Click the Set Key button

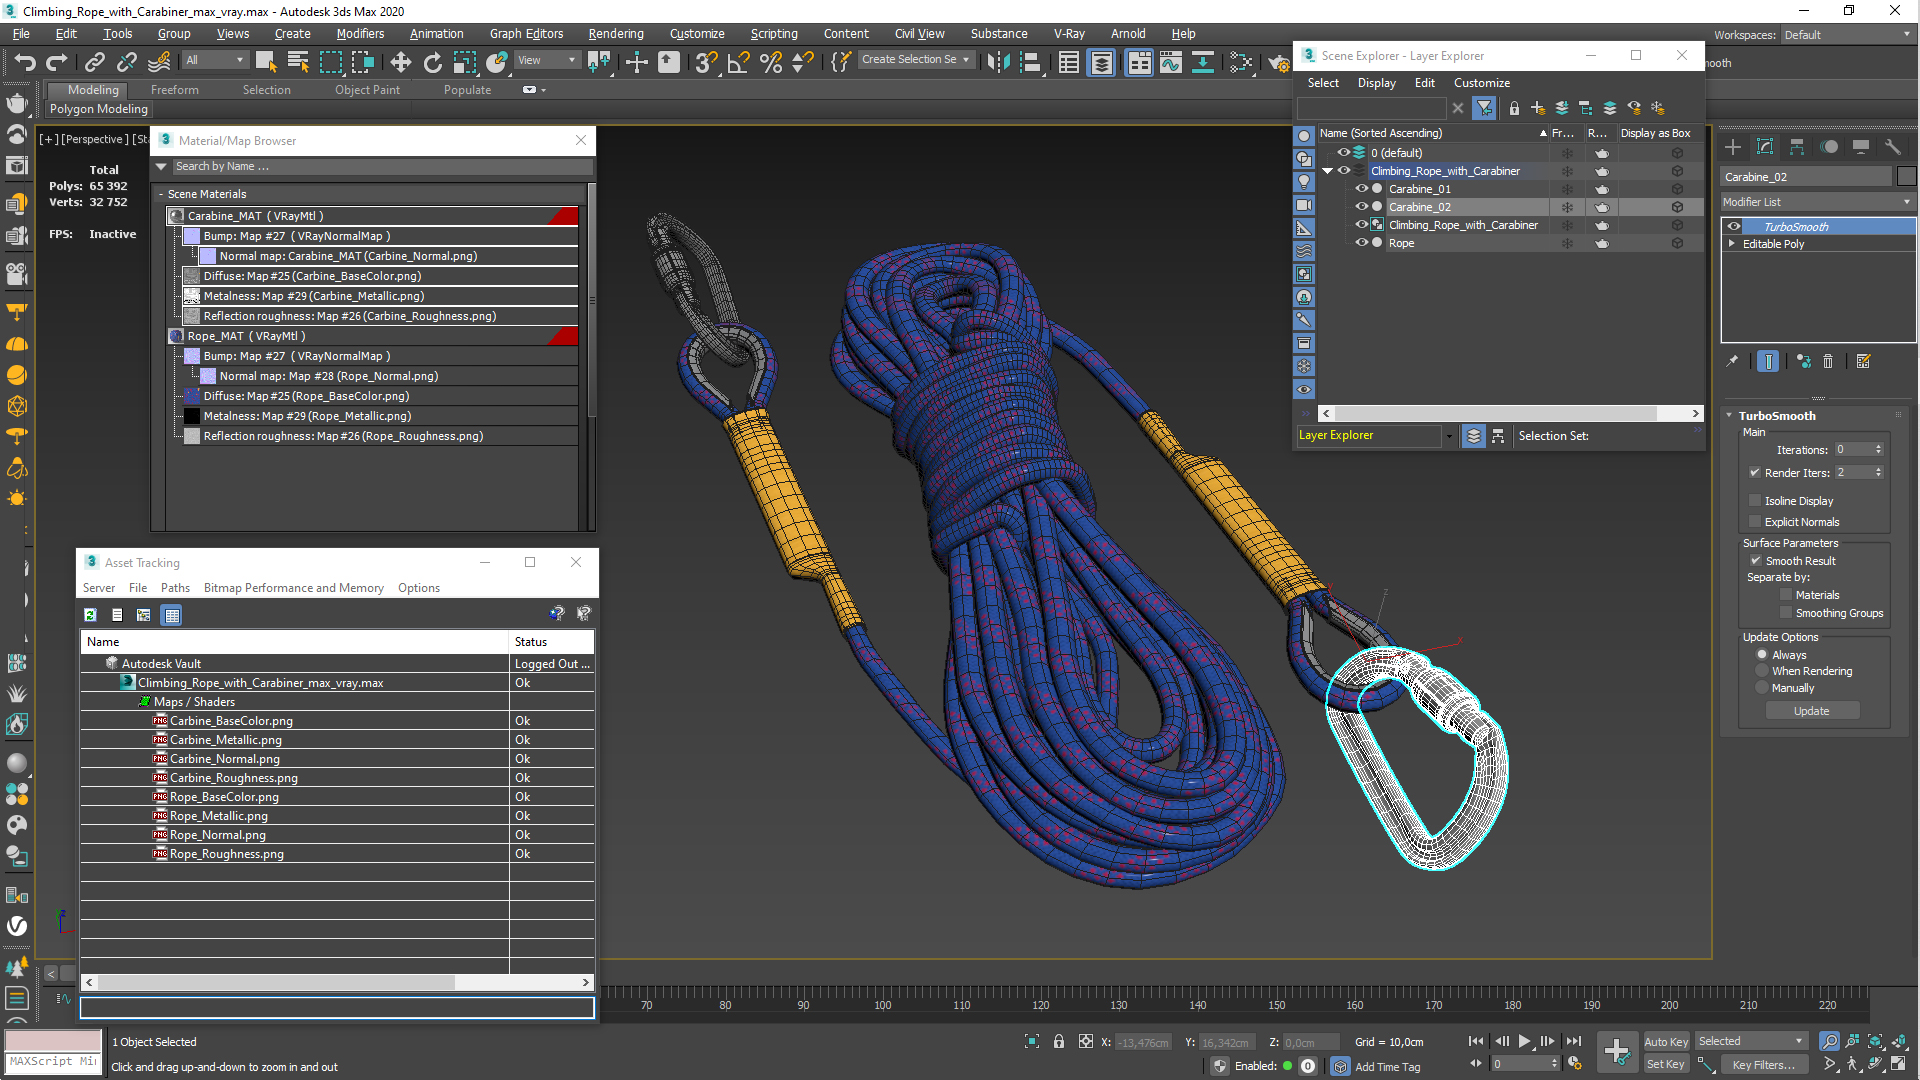1666,1065
